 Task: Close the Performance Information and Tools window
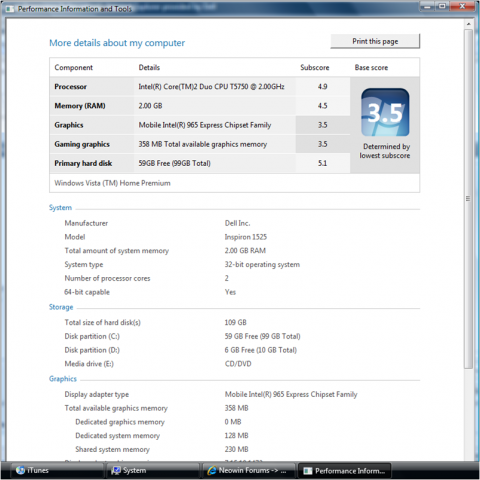click(462, 6)
